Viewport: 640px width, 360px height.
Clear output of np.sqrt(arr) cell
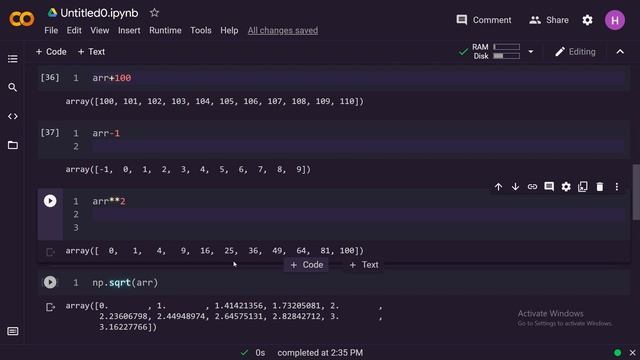[x=50, y=307]
